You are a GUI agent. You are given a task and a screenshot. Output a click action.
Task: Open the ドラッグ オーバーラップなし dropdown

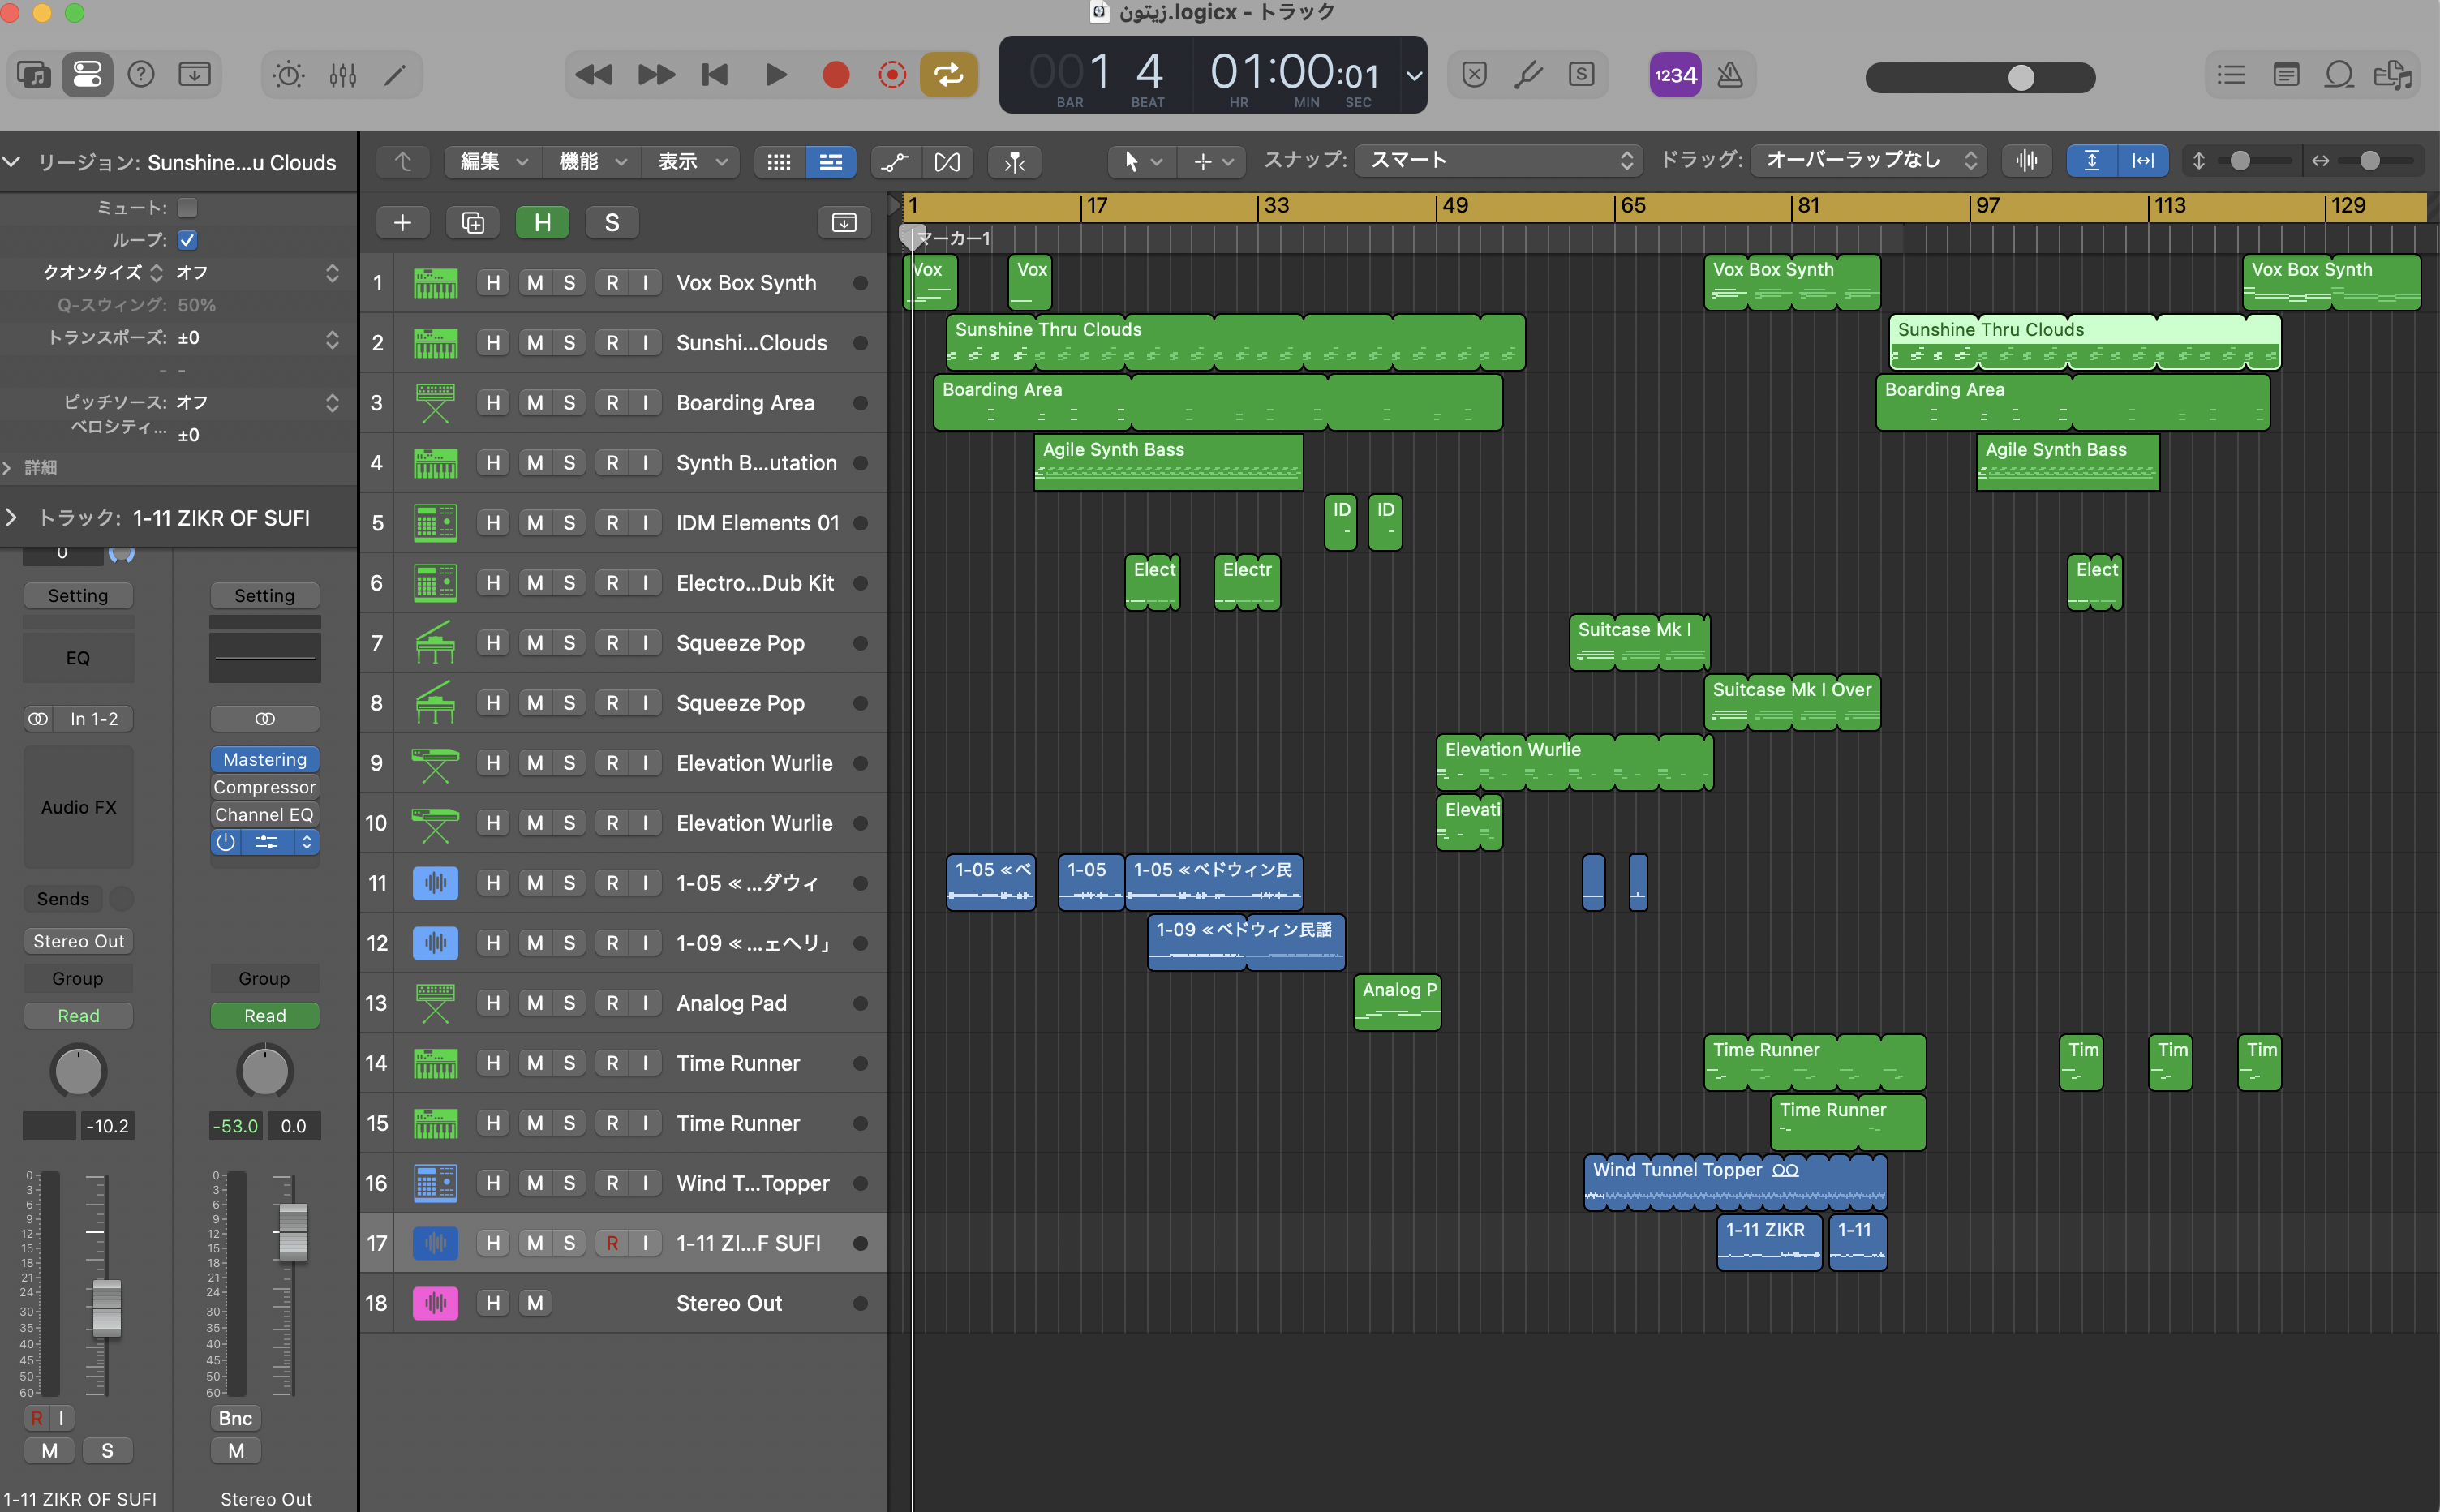pos(1868,160)
